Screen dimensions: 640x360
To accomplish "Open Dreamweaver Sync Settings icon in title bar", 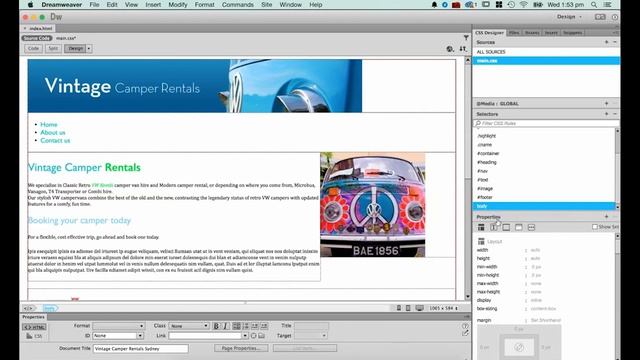I will coord(600,17).
